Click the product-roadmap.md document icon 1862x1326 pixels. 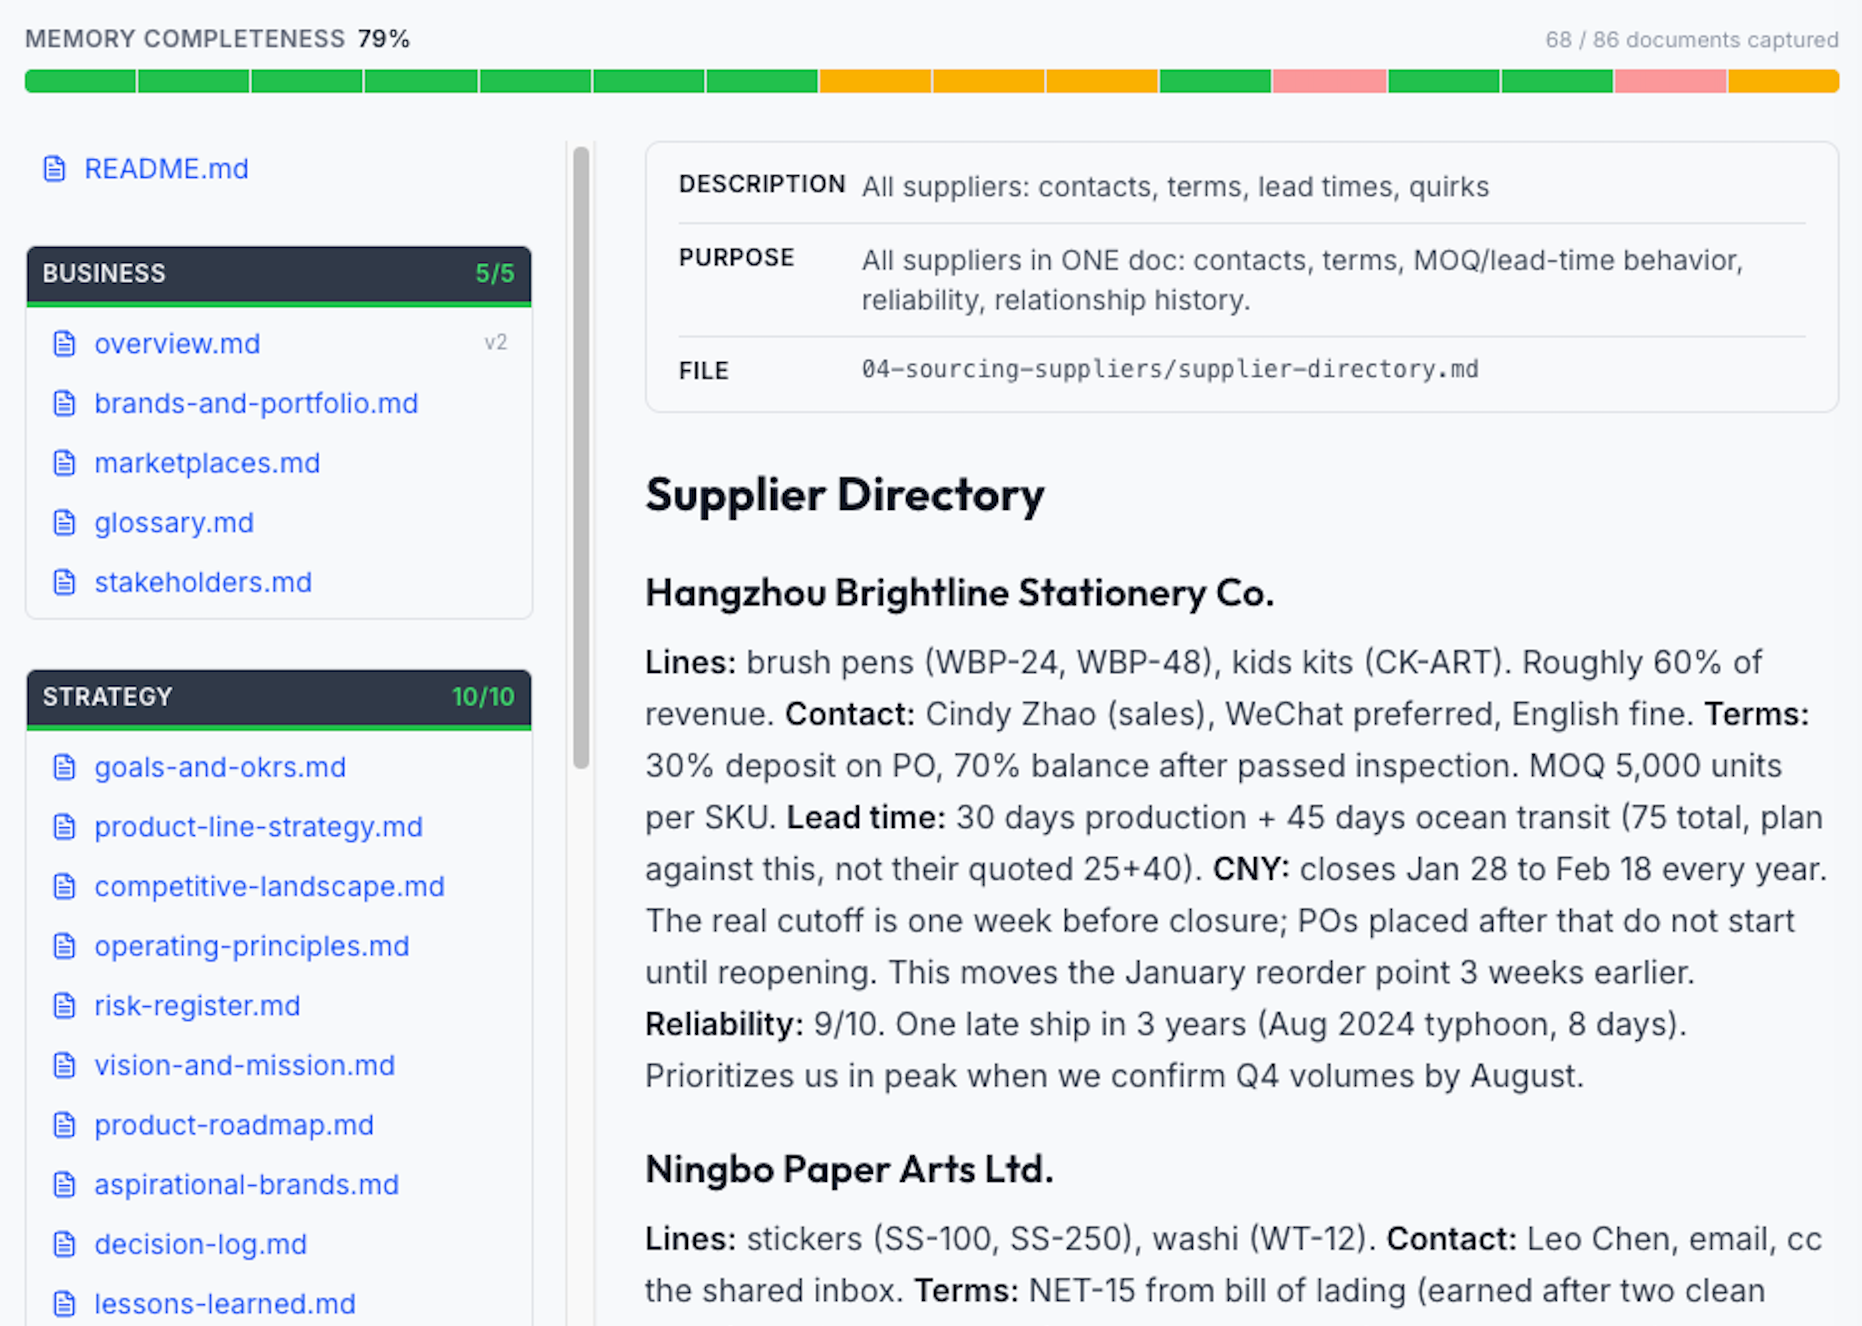[x=64, y=1125]
